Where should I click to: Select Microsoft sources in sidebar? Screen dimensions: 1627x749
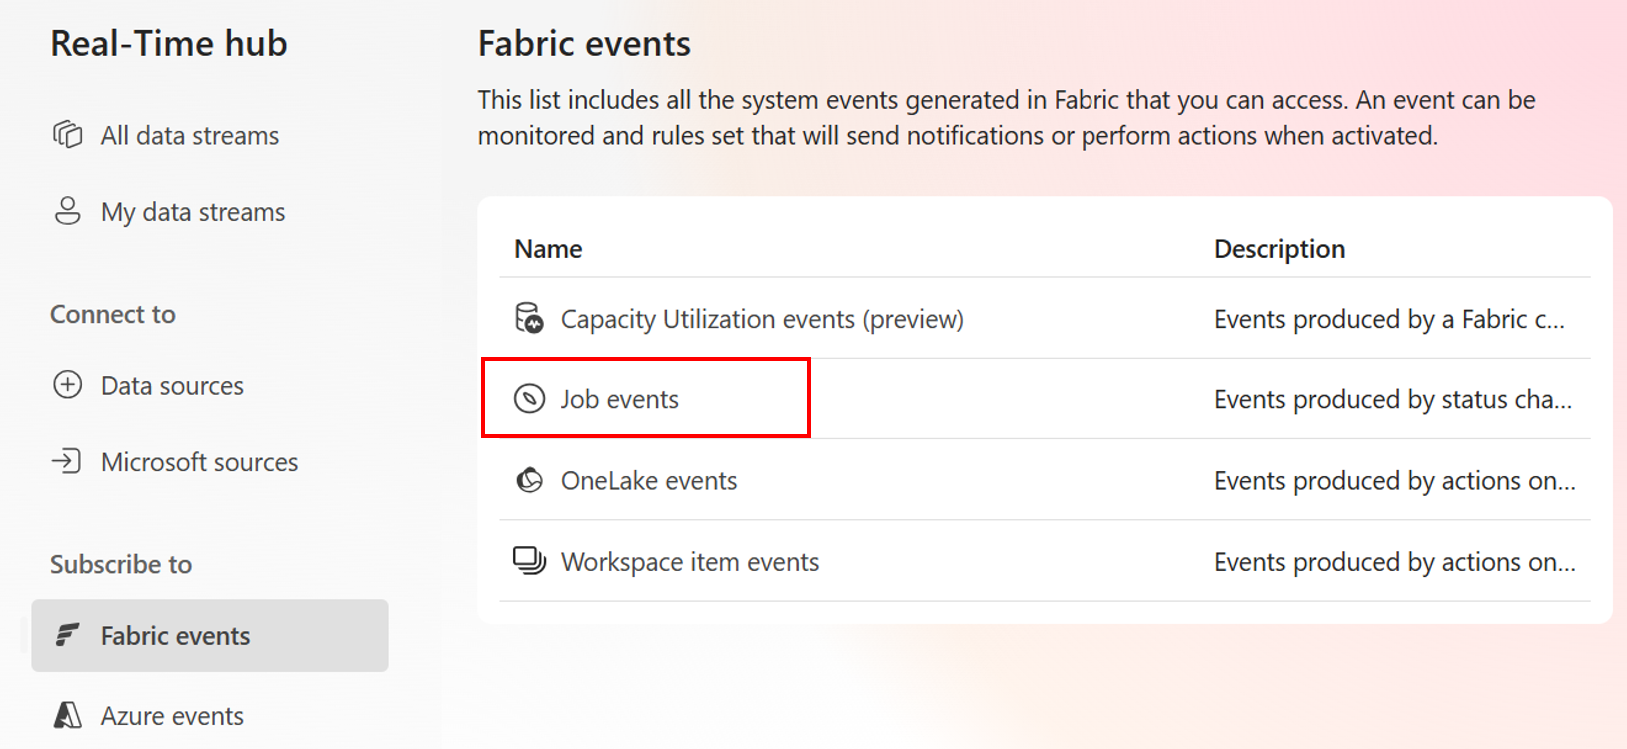pyautogui.click(x=200, y=462)
